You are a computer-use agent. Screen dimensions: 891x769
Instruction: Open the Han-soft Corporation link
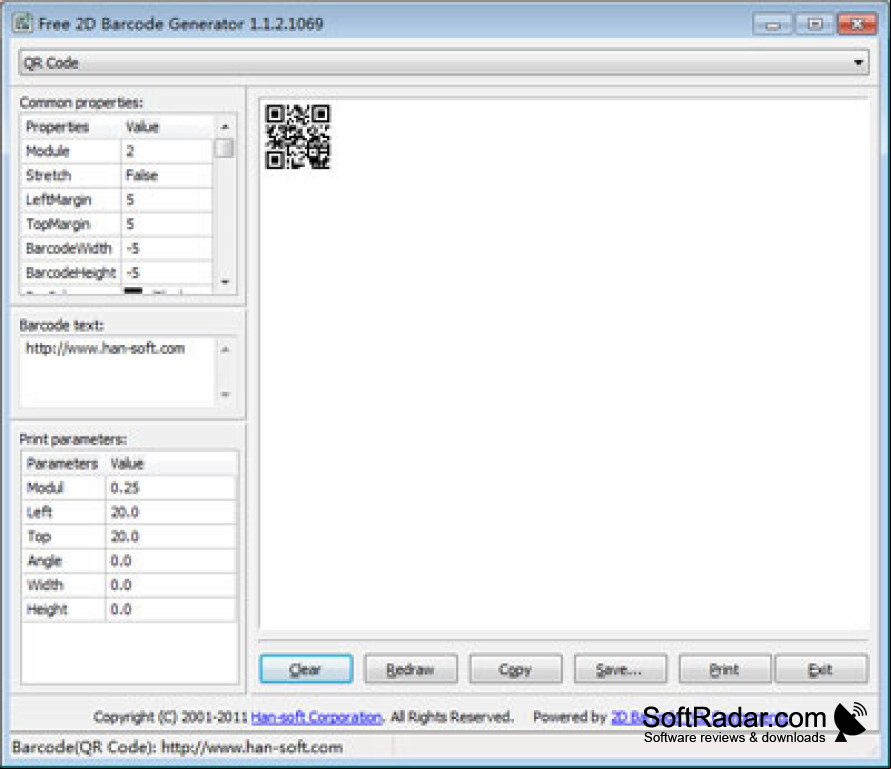317,717
